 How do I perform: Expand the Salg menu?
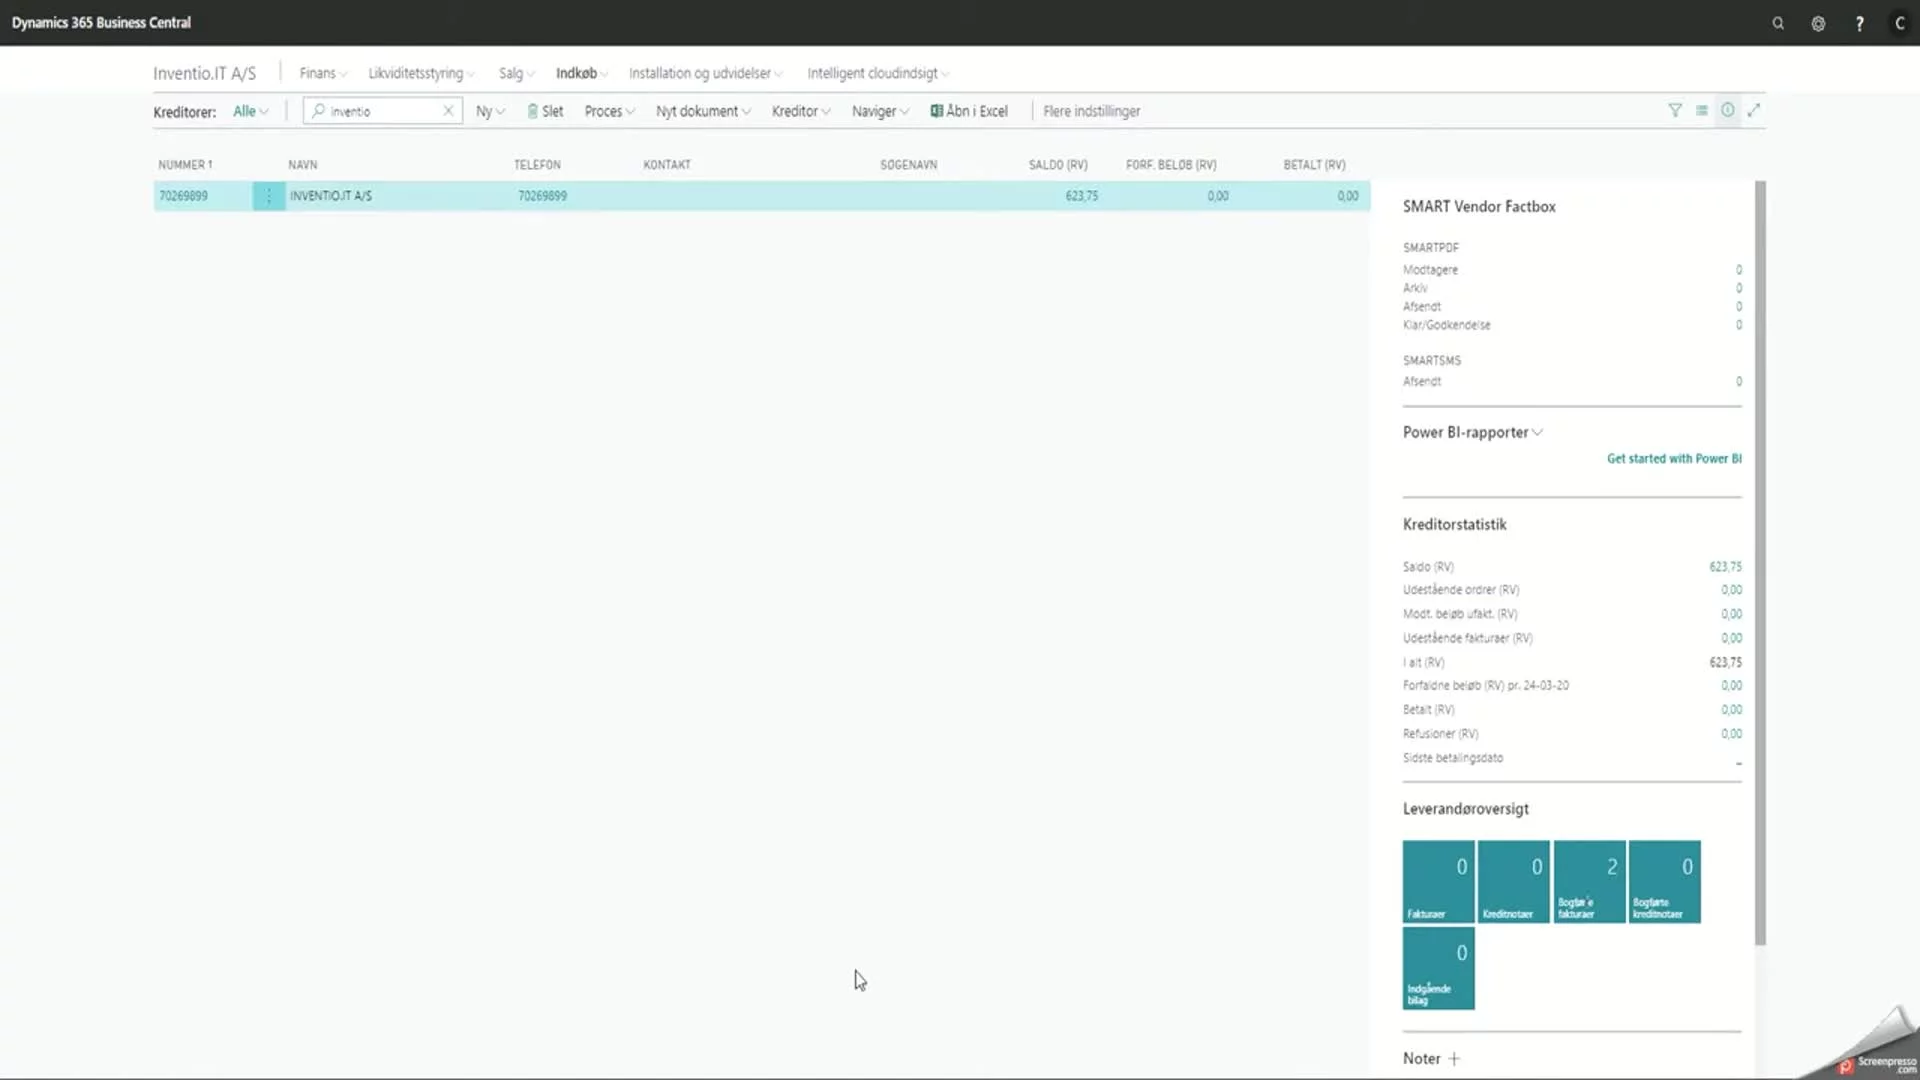pos(516,73)
